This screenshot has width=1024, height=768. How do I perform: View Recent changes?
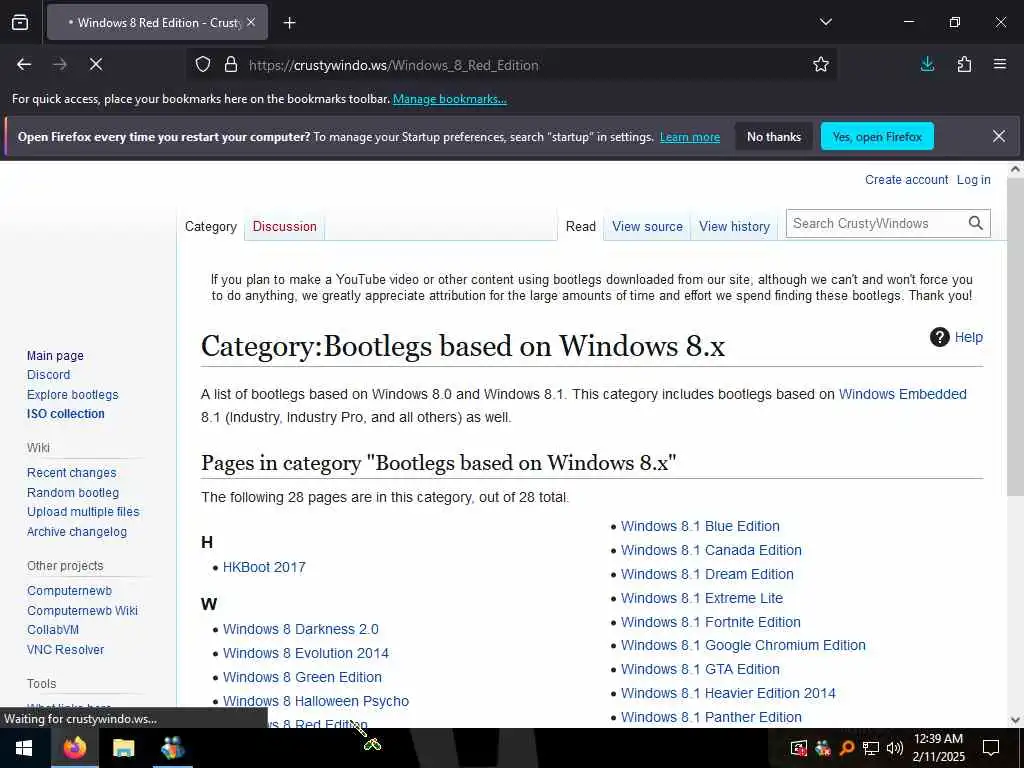point(72,473)
